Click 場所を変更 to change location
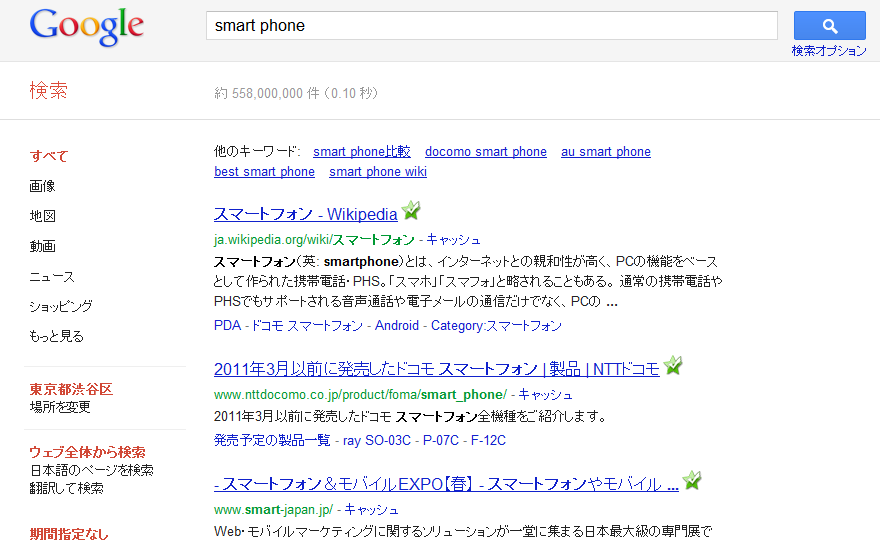 pos(60,407)
